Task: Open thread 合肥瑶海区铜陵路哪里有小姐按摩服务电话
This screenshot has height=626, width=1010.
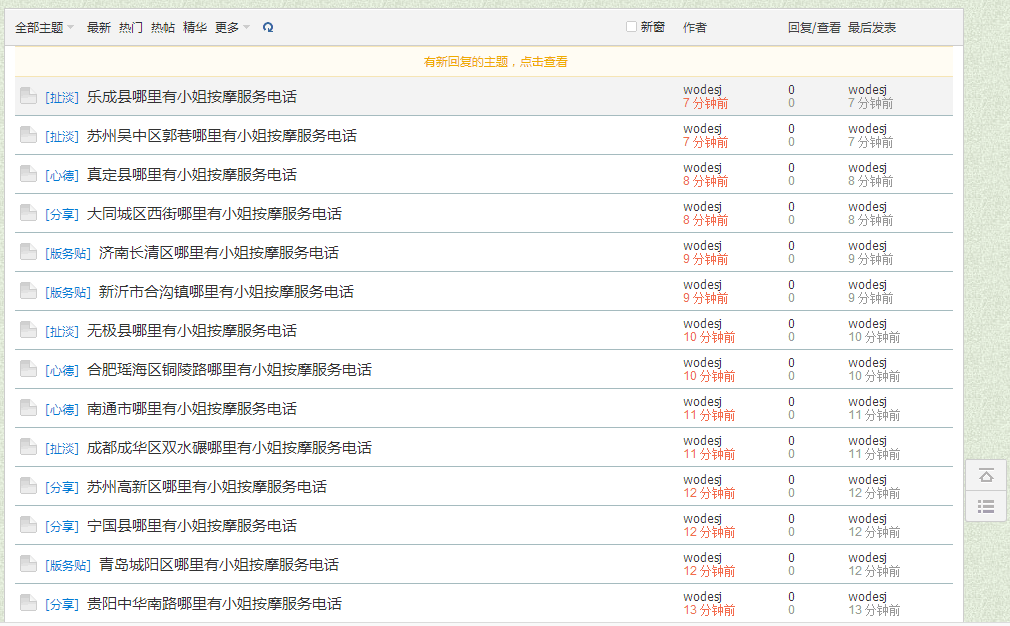Action: 229,370
